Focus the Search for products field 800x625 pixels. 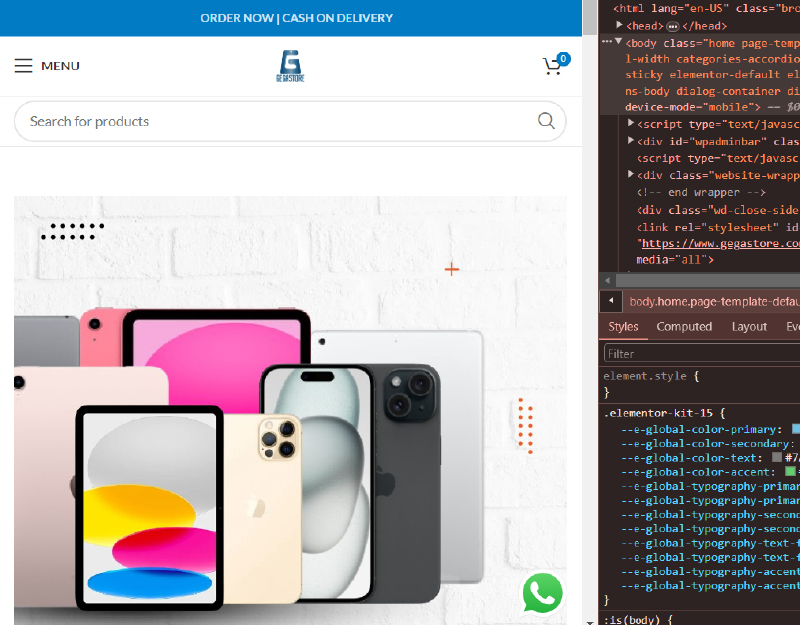270,121
